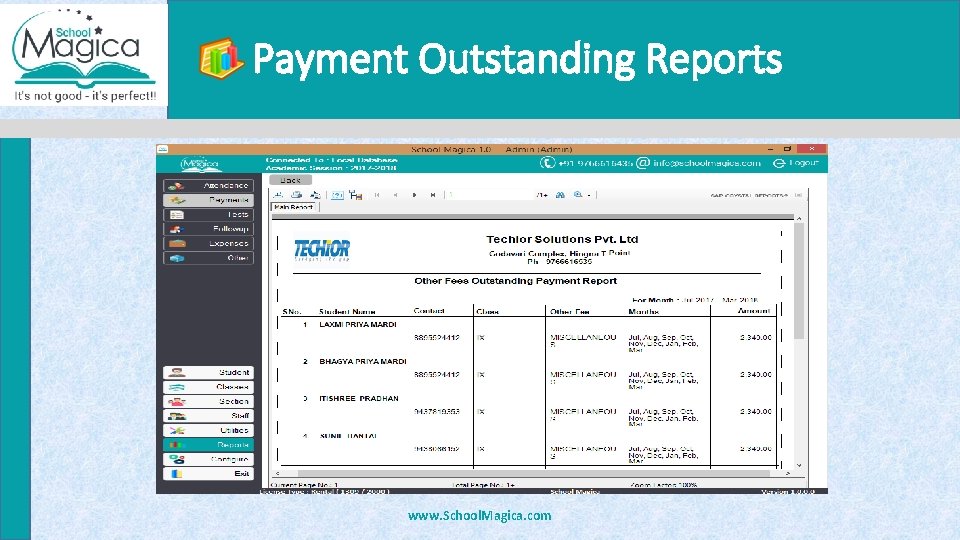The width and height of the screenshot is (960, 540).
Task: Open the Expenses sidebar item
Action: click(x=208, y=244)
